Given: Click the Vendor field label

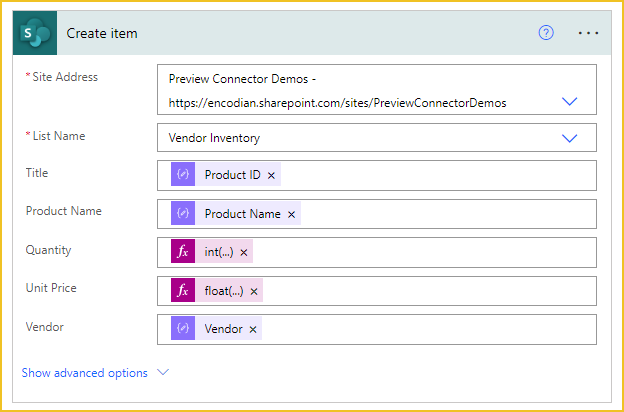Looking at the screenshot, I should pos(45,327).
